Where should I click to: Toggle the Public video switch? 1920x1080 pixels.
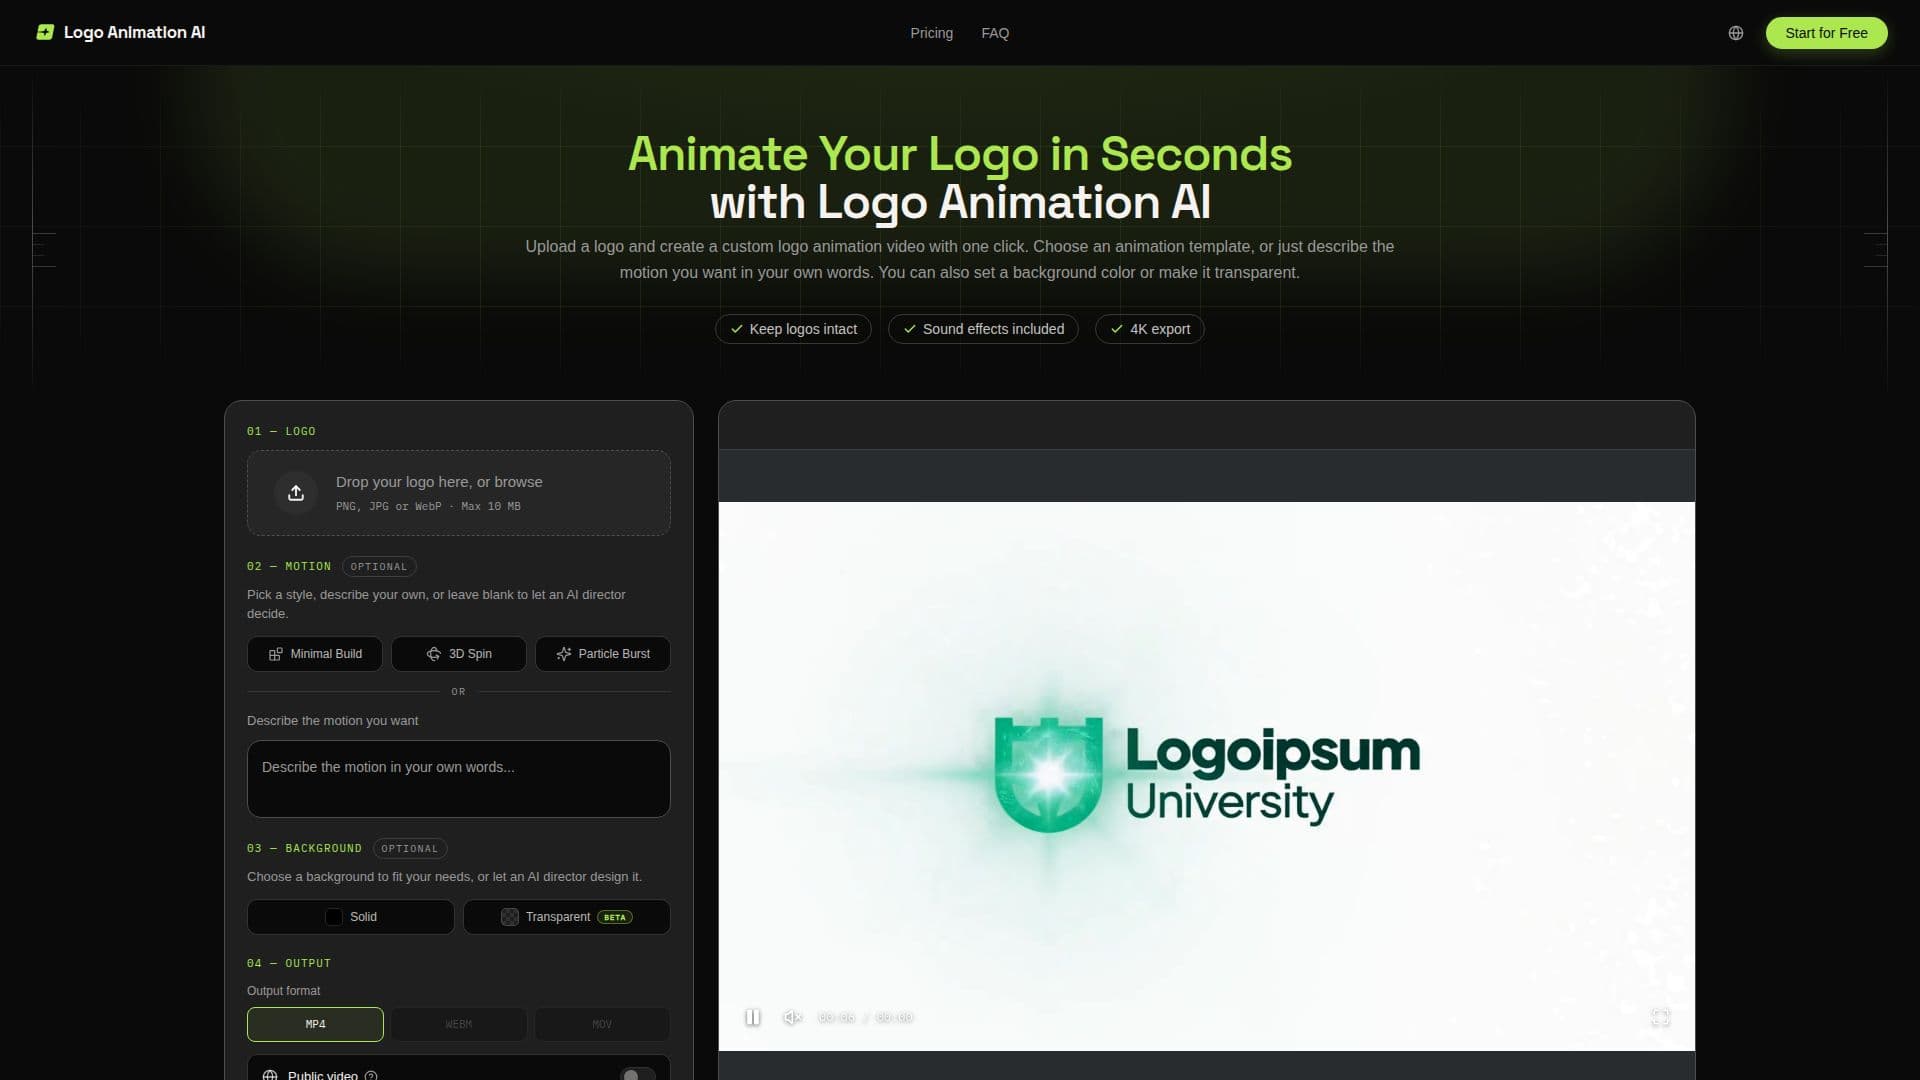point(638,1075)
